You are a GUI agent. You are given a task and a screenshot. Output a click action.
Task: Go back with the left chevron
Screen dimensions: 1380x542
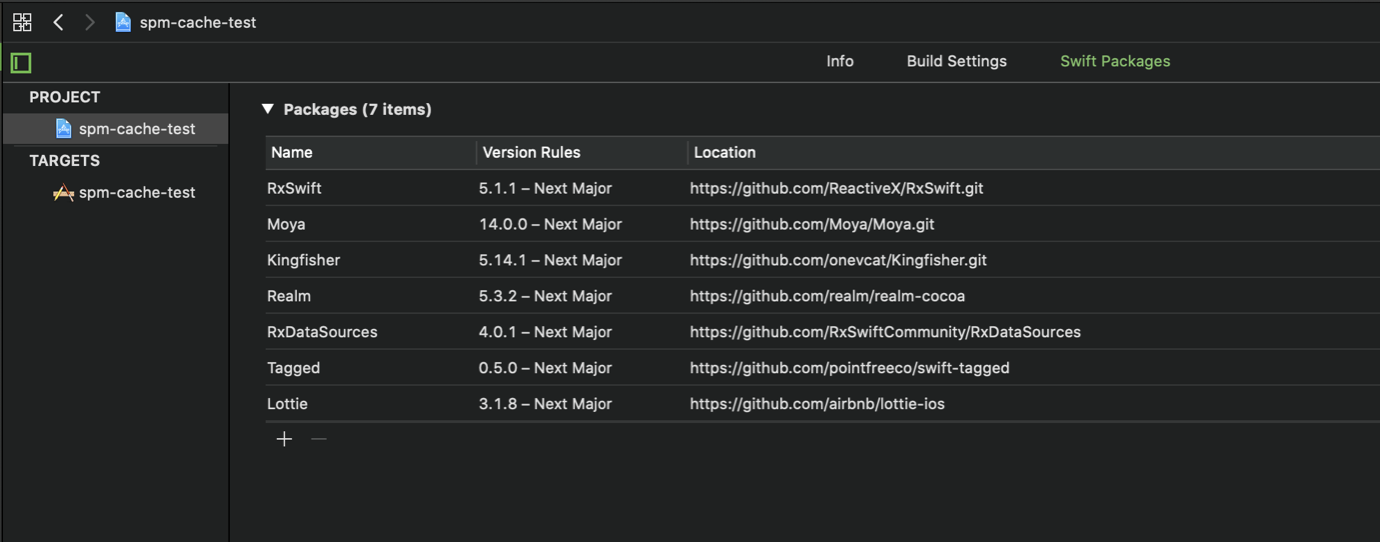click(x=59, y=22)
